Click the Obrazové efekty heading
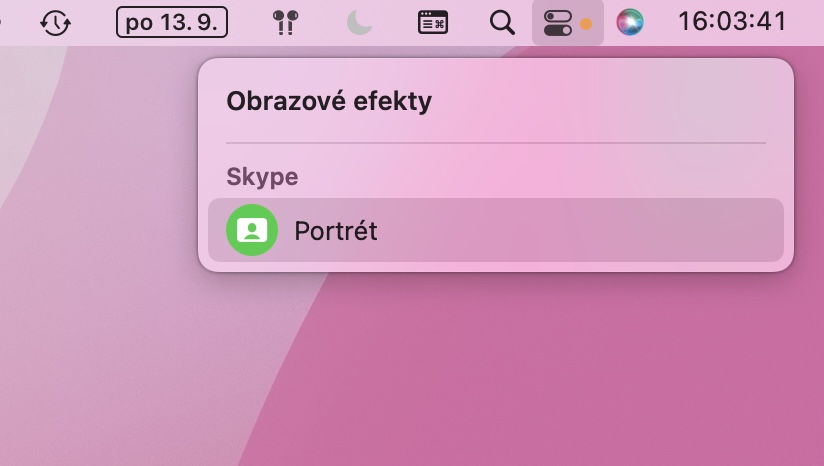This screenshot has width=824, height=466. (x=329, y=101)
